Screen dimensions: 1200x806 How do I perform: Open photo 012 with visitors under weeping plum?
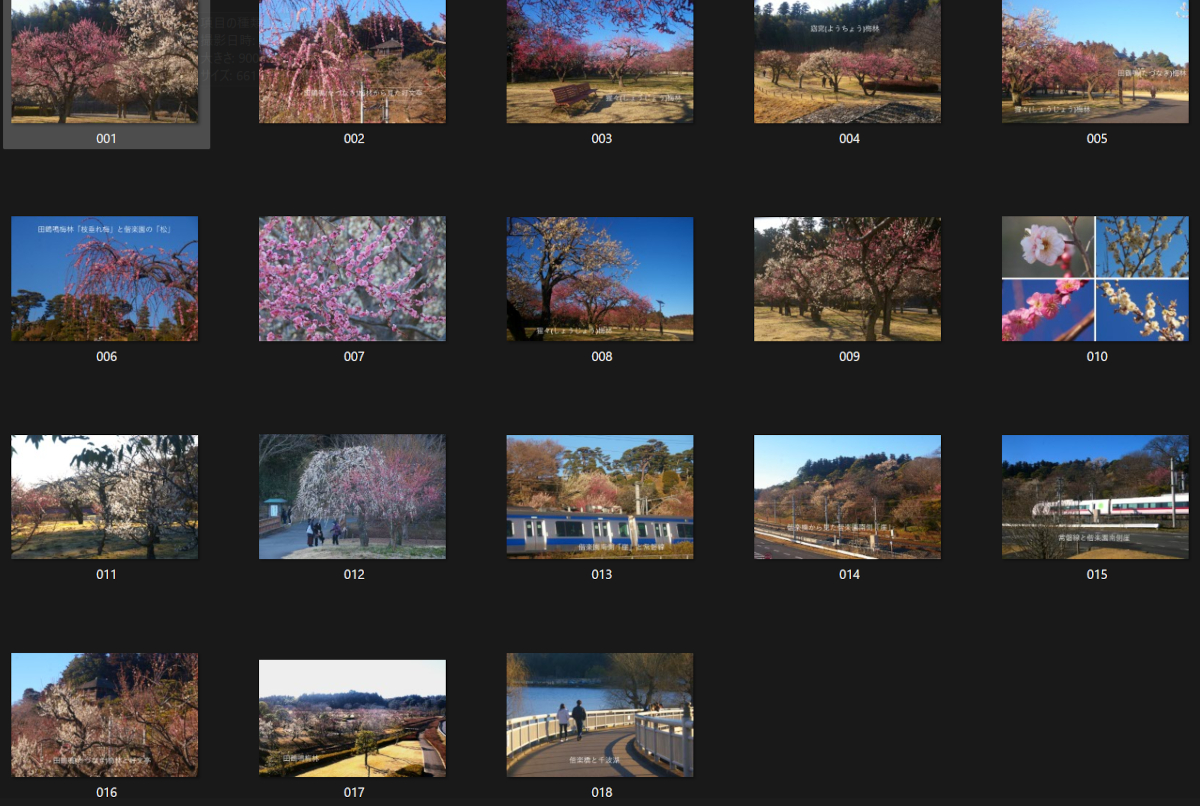point(352,497)
